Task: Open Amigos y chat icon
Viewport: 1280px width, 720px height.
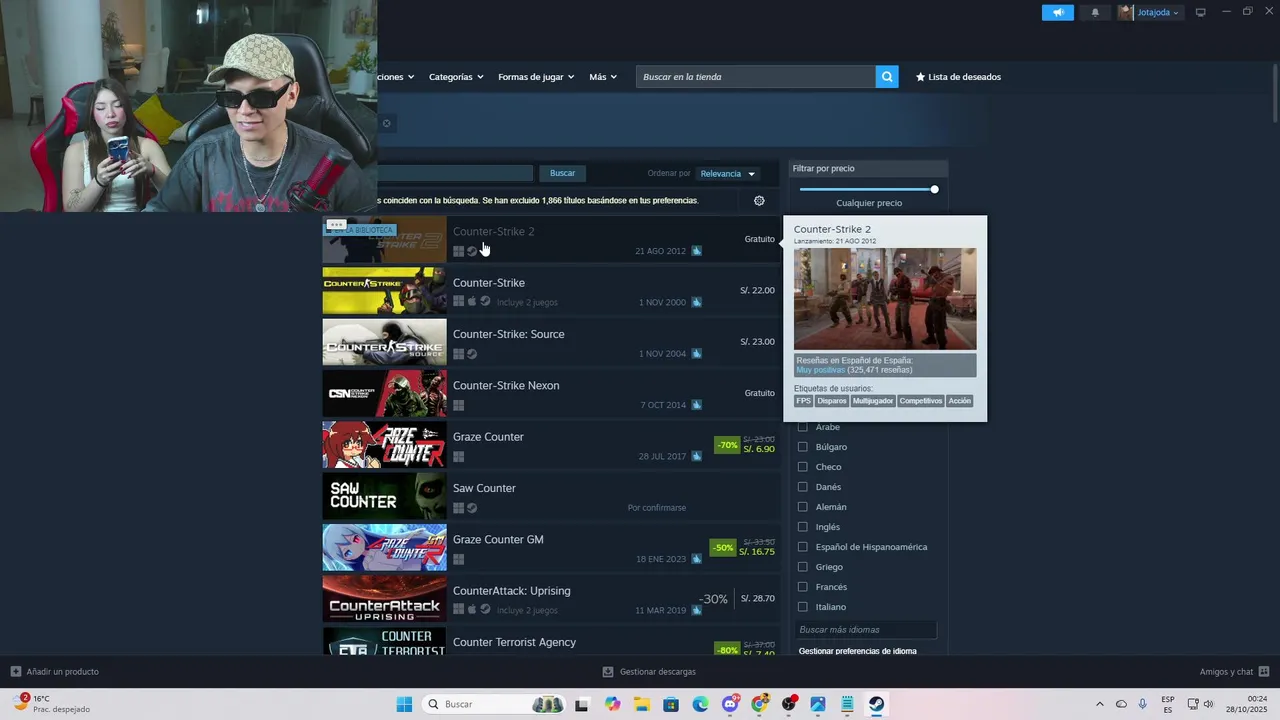Action: tap(1264, 671)
